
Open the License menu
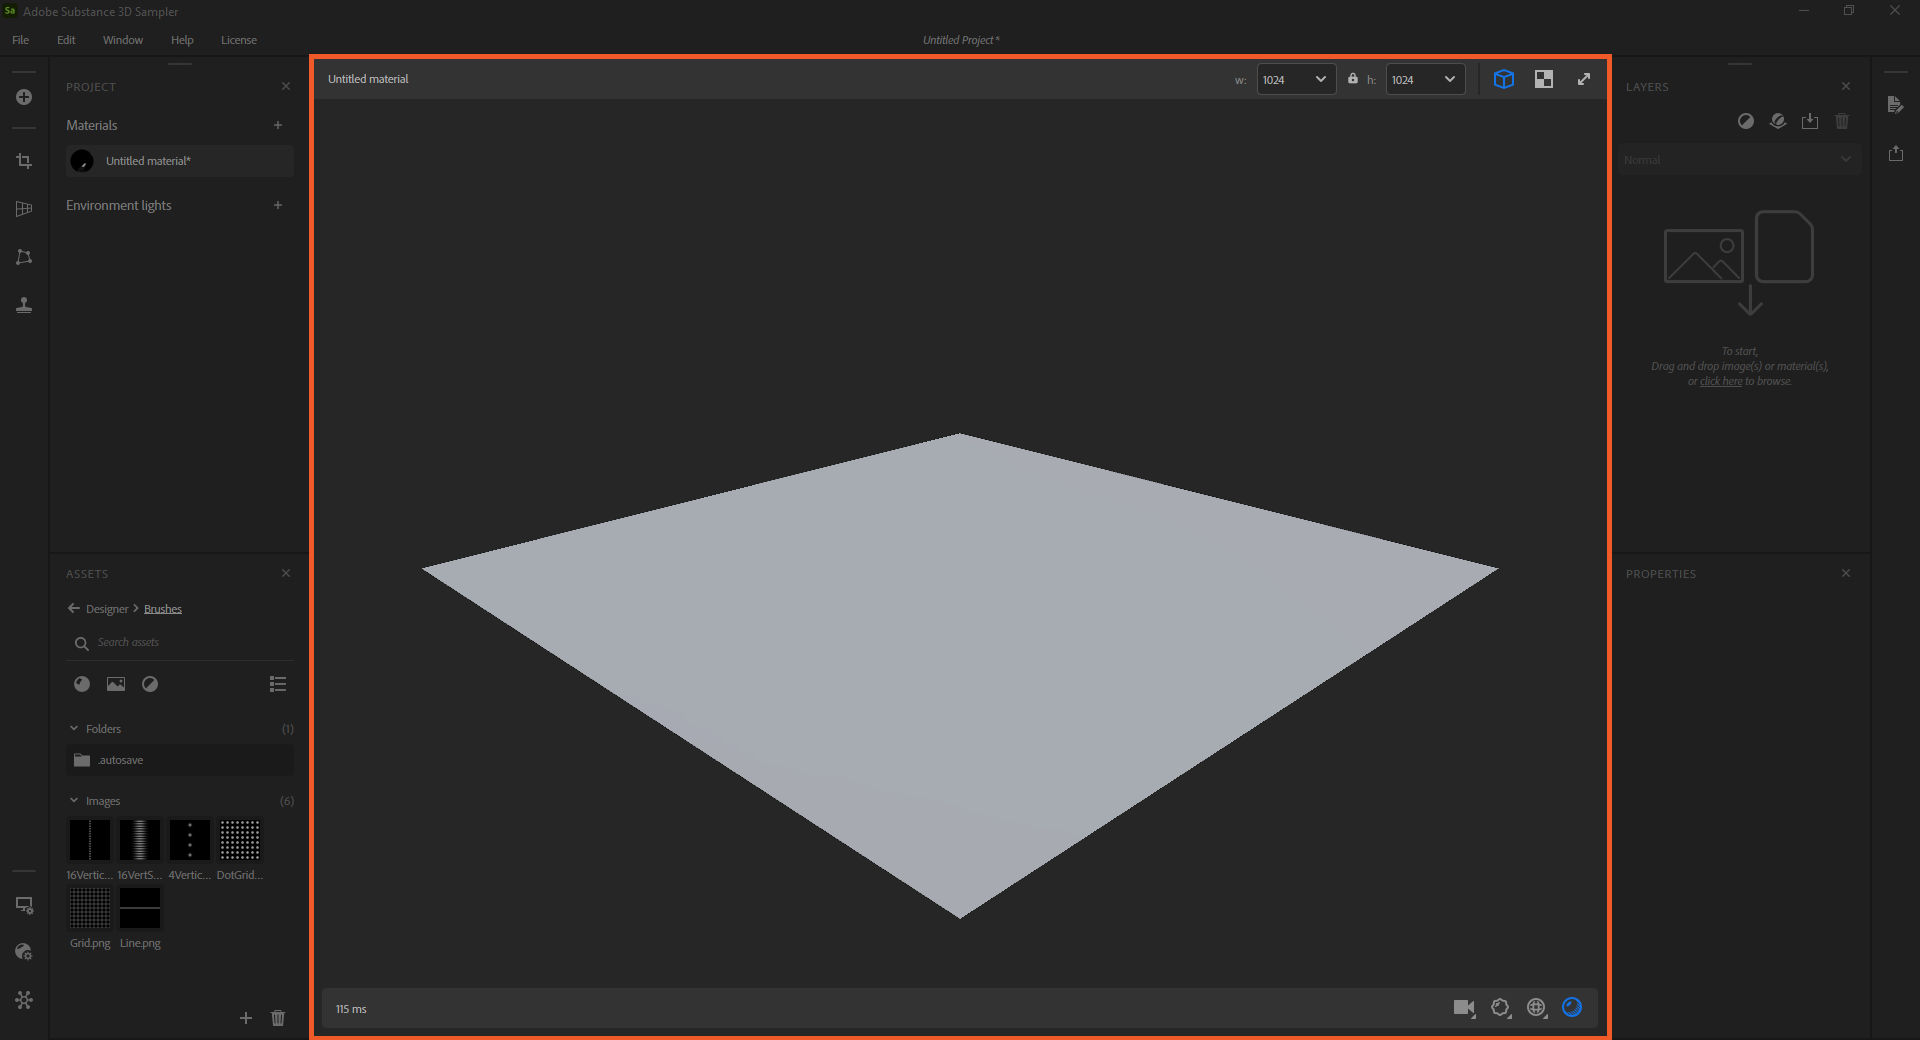(239, 40)
